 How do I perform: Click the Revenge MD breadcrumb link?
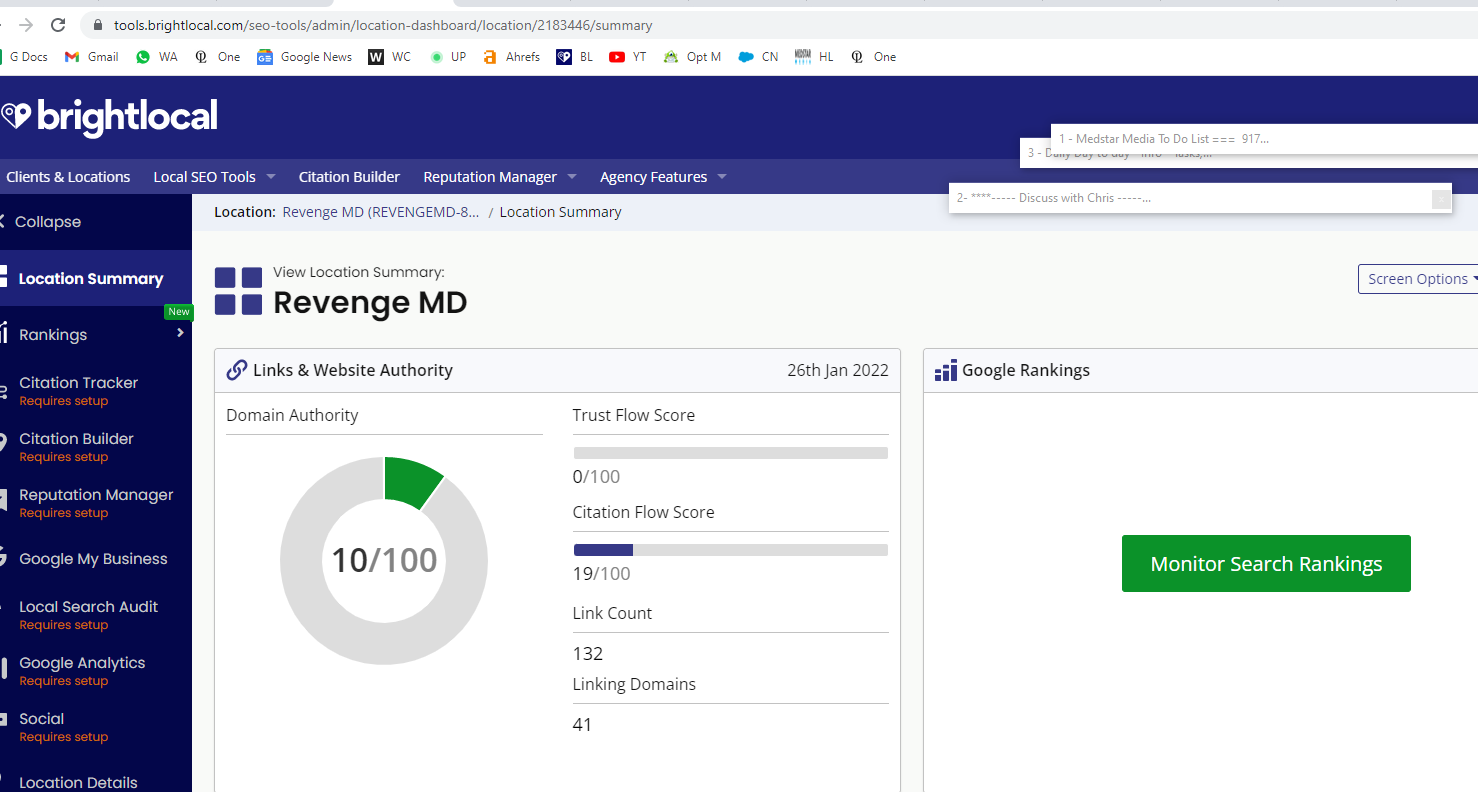pos(381,212)
